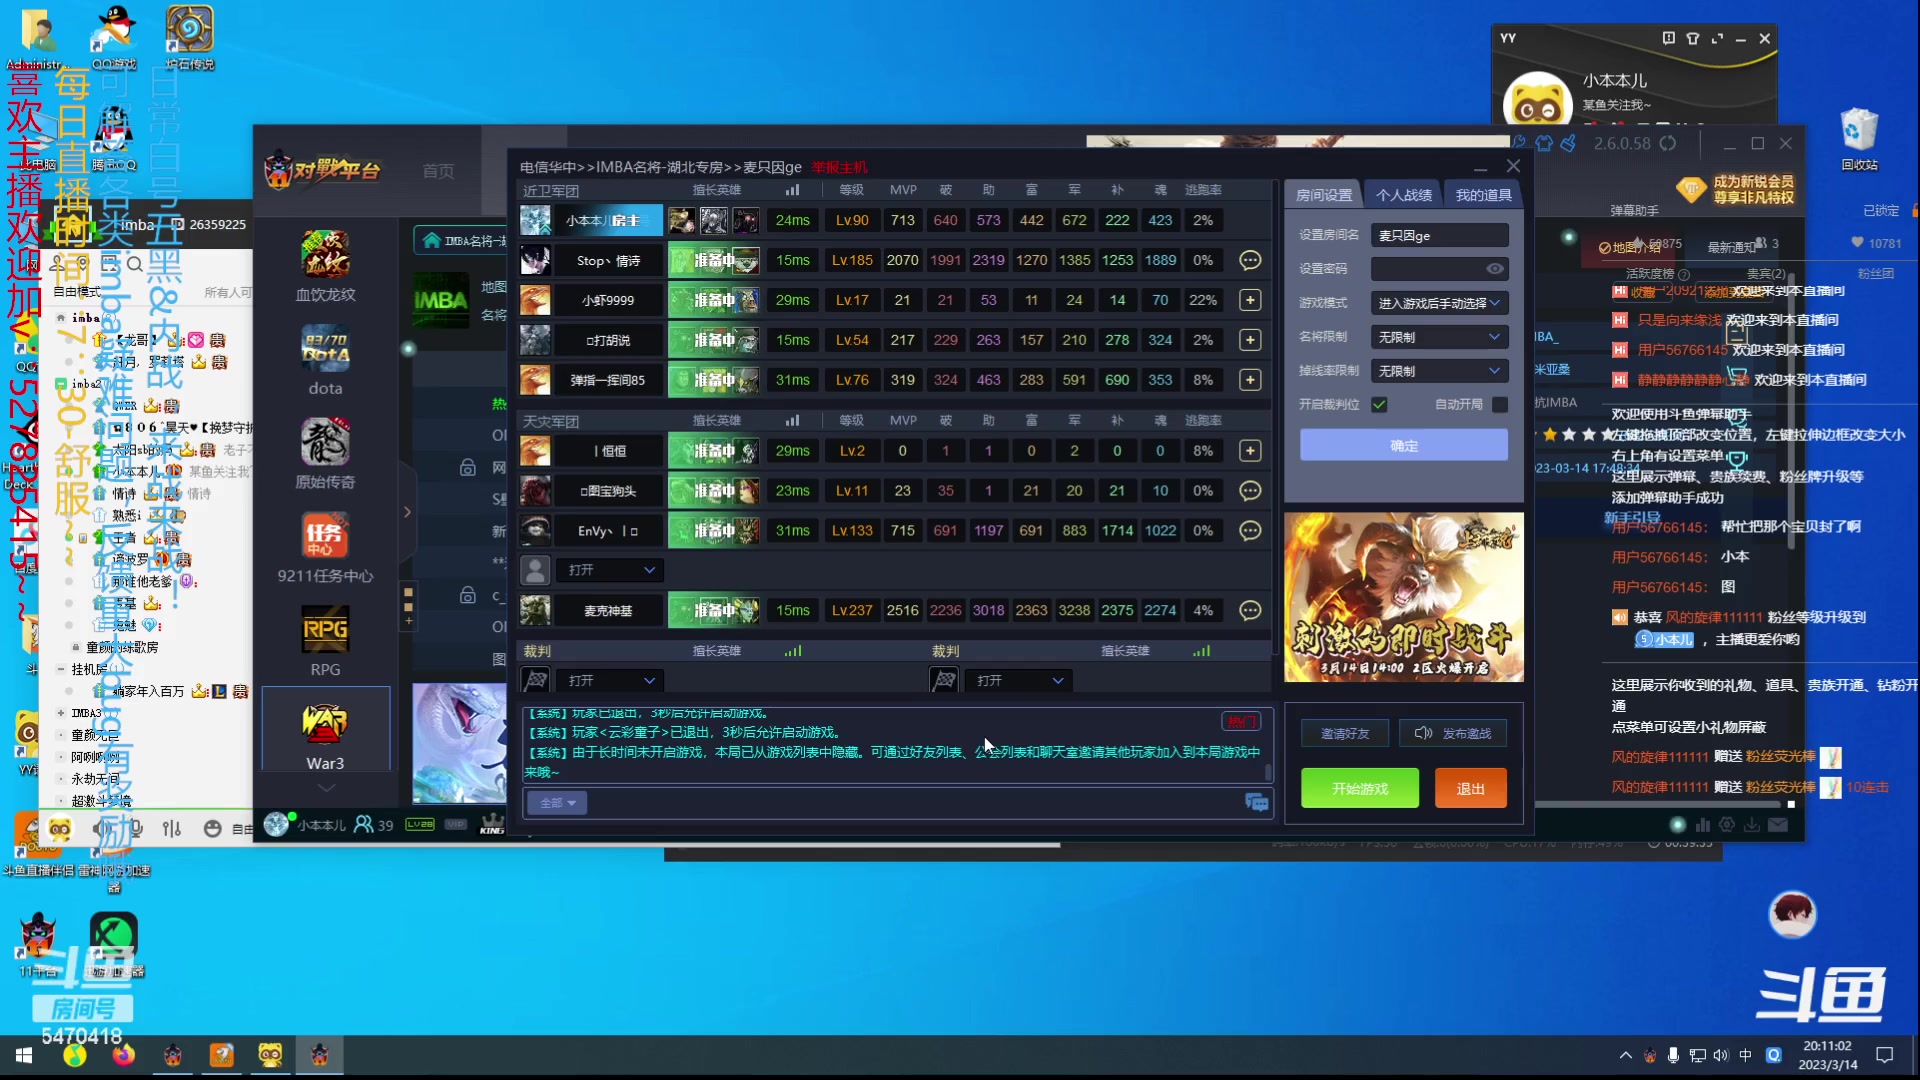Click the 发布邀战 button

click(1452, 733)
